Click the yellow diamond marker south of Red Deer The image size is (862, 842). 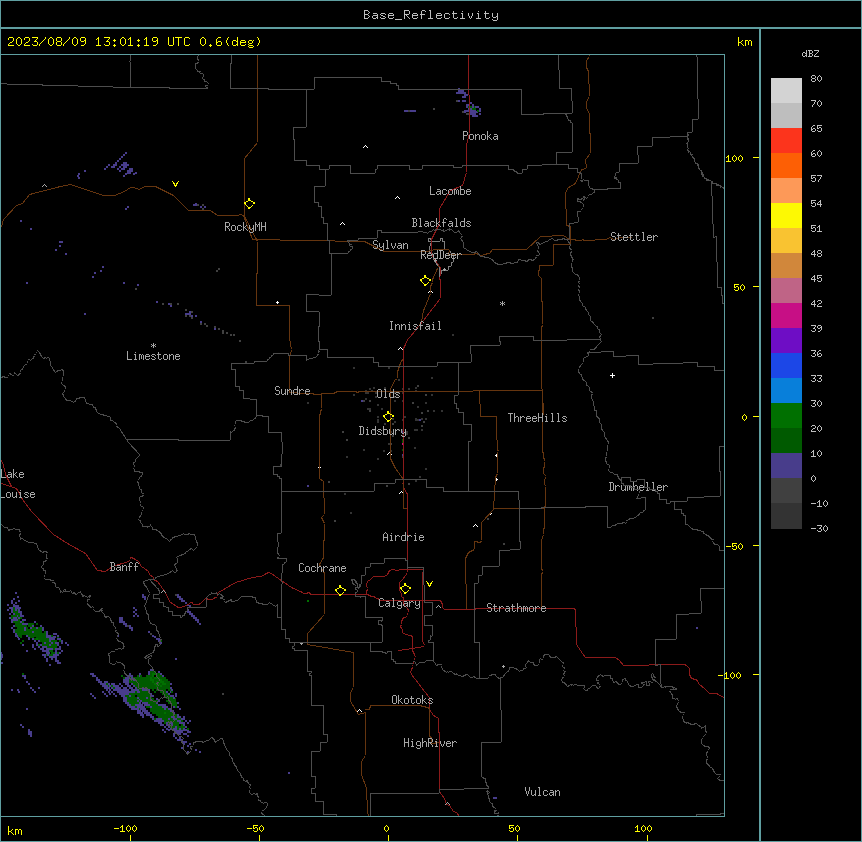[x=425, y=281]
